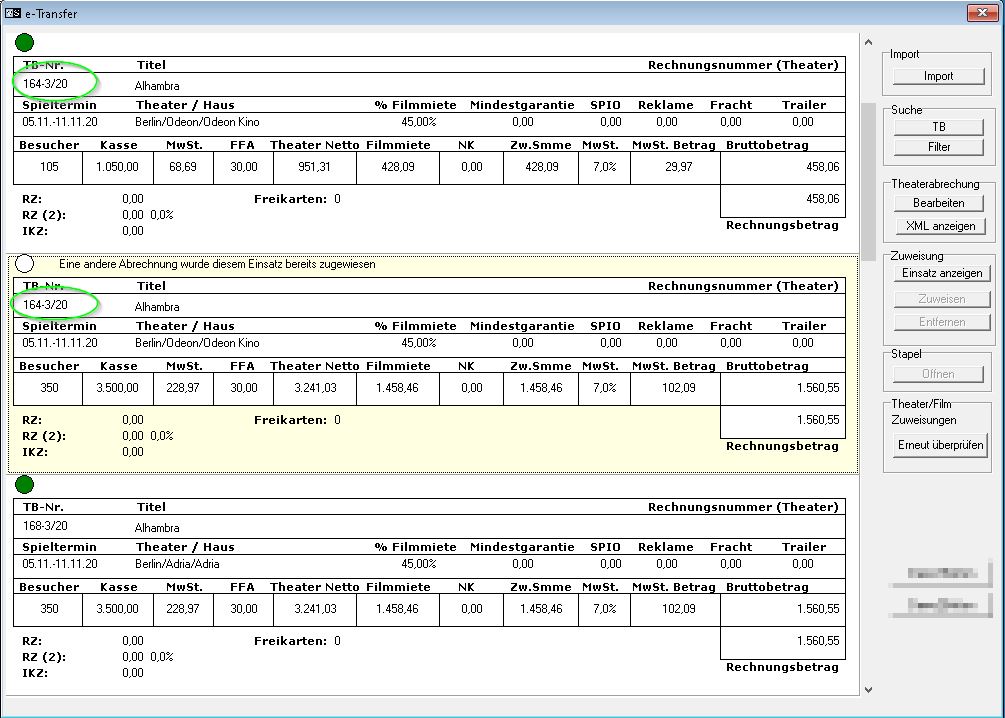The height and width of the screenshot is (718, 1005).
Task: Click the Bruttobetrag cell showing 458,06
Action: [x=782, y=168]
